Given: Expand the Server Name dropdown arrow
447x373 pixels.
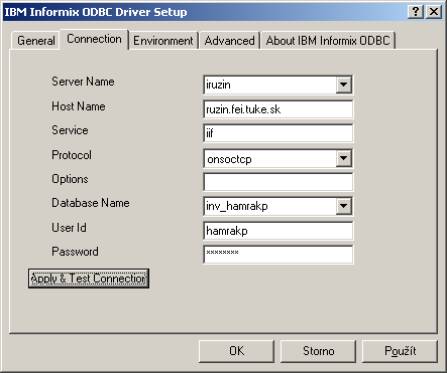Looking at the screenshot, I should (x=343, y=85).
